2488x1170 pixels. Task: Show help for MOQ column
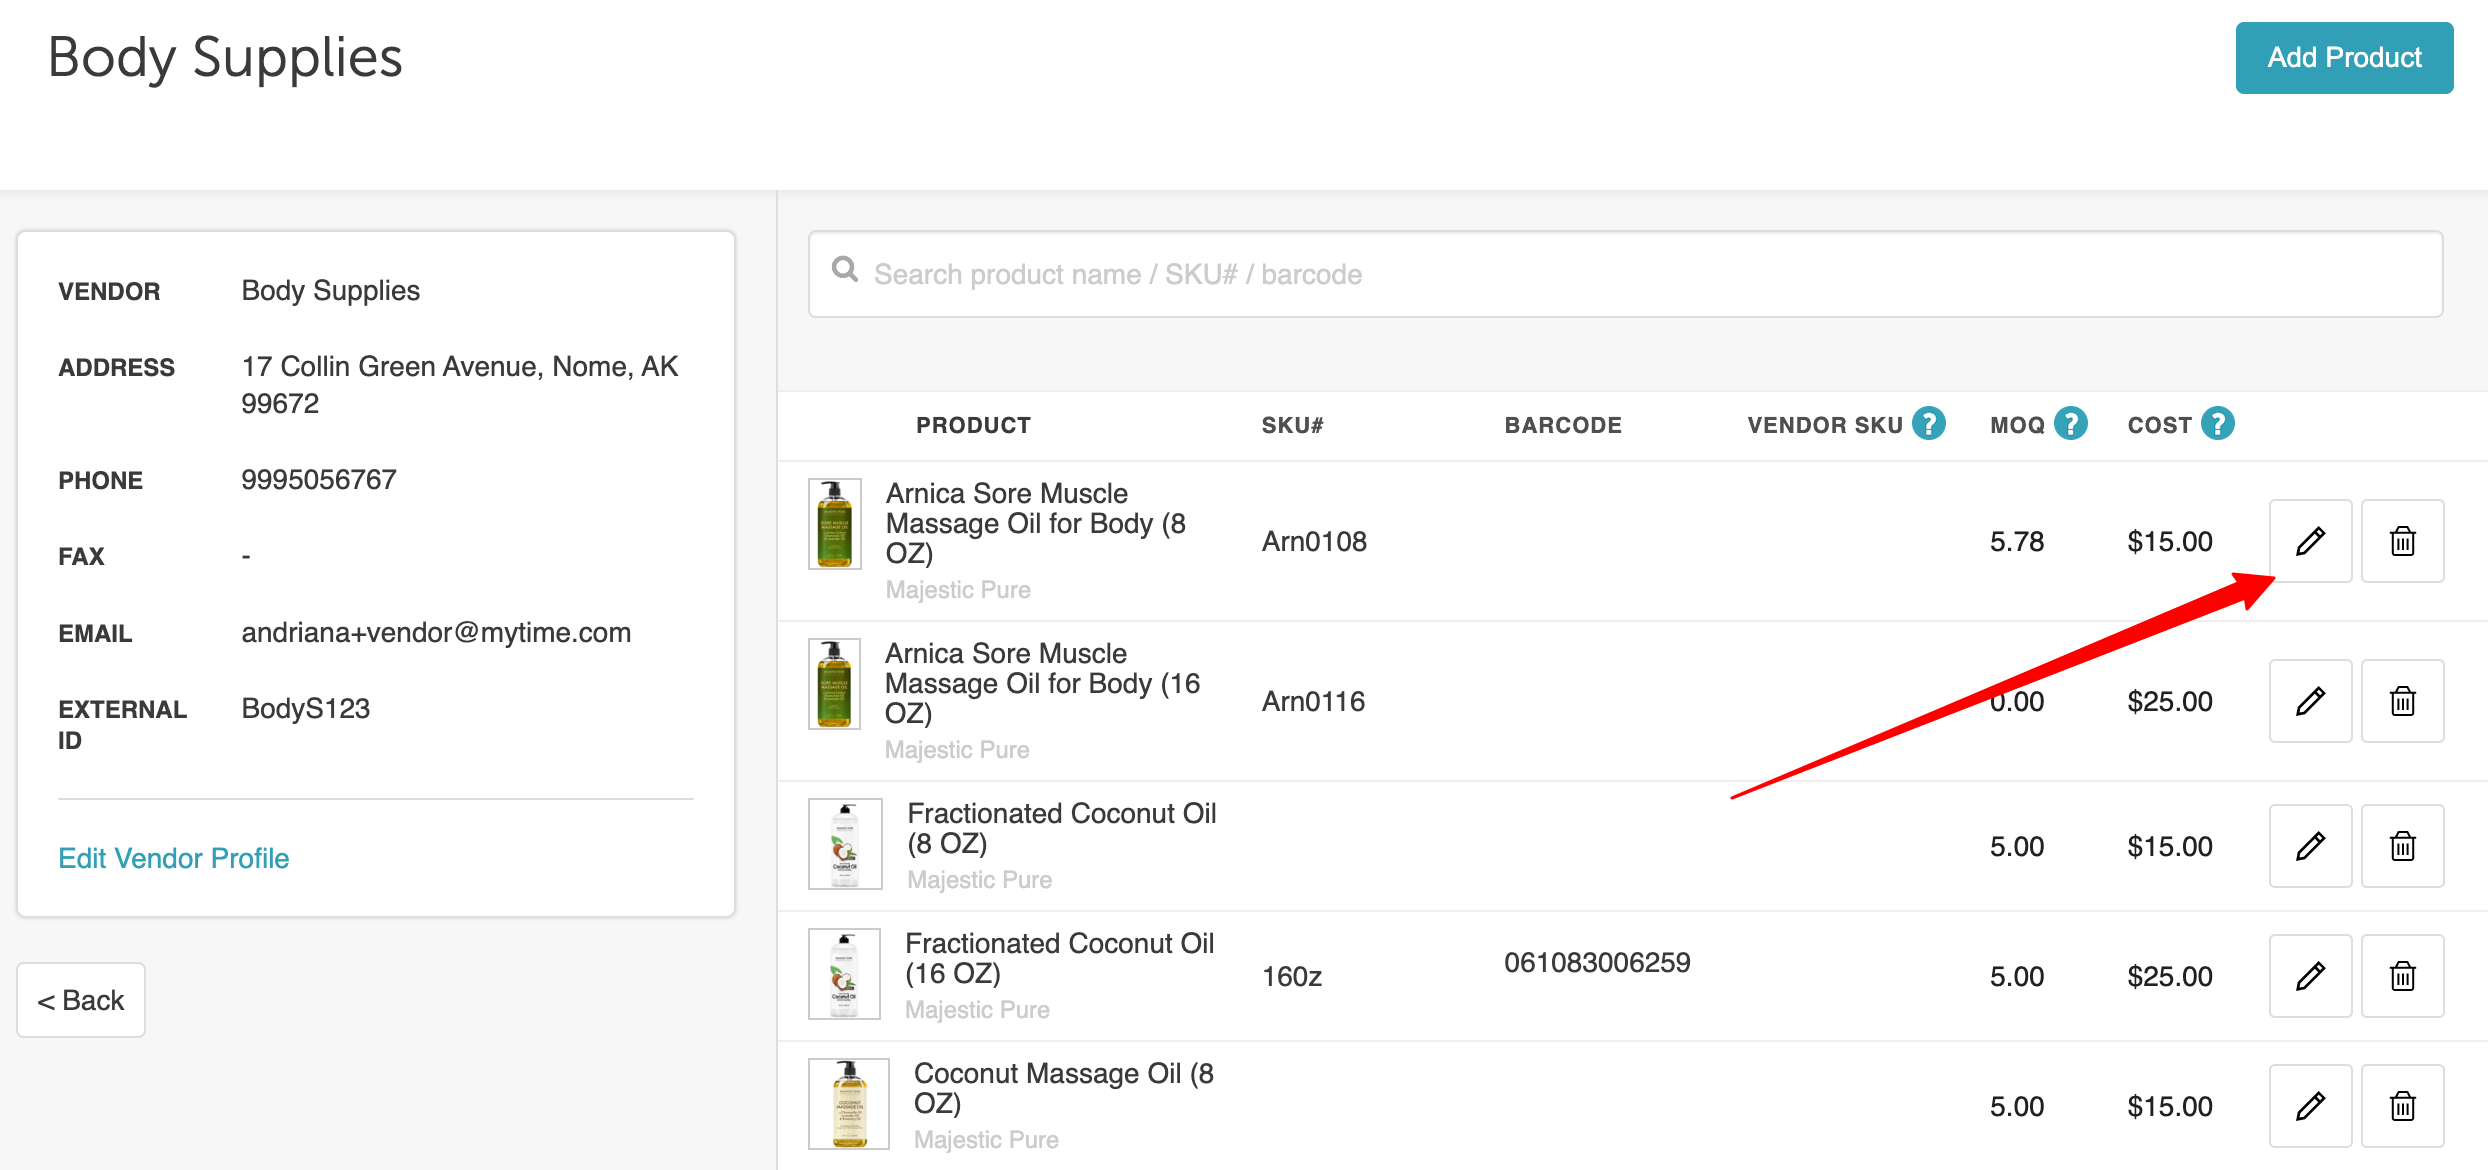2071,424
